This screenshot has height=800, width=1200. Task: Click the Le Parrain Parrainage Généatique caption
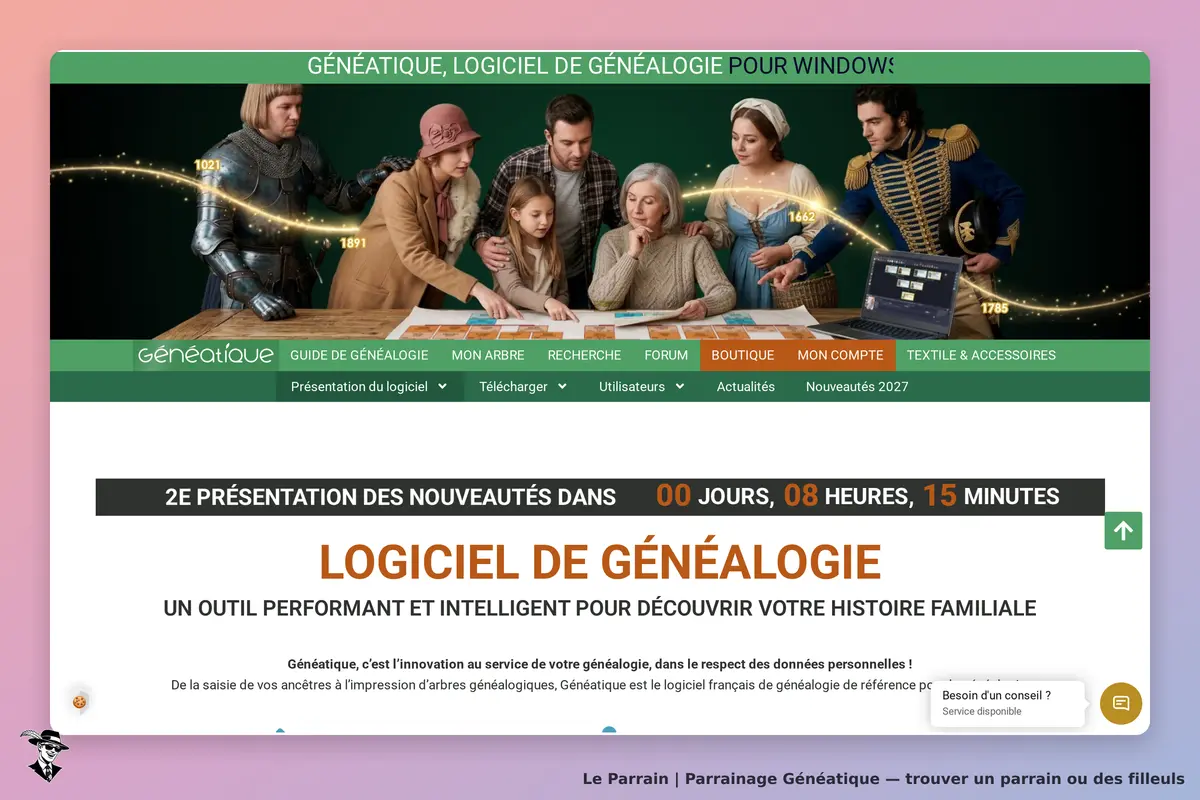click(x=884, y=778)
